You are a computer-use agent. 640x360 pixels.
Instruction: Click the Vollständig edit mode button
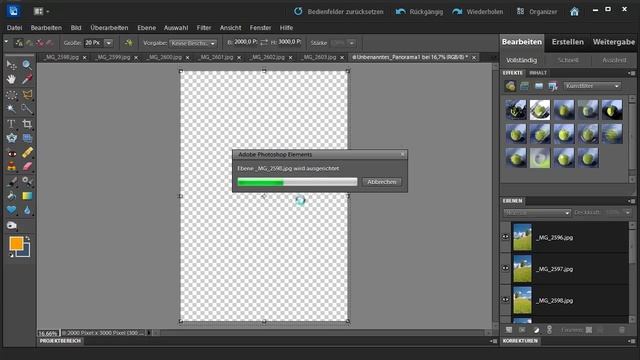[521, 60]
